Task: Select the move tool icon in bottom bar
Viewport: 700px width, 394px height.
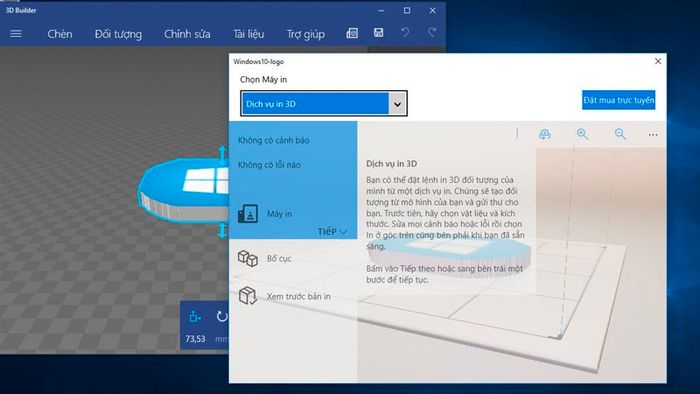Action: [195, 317]
